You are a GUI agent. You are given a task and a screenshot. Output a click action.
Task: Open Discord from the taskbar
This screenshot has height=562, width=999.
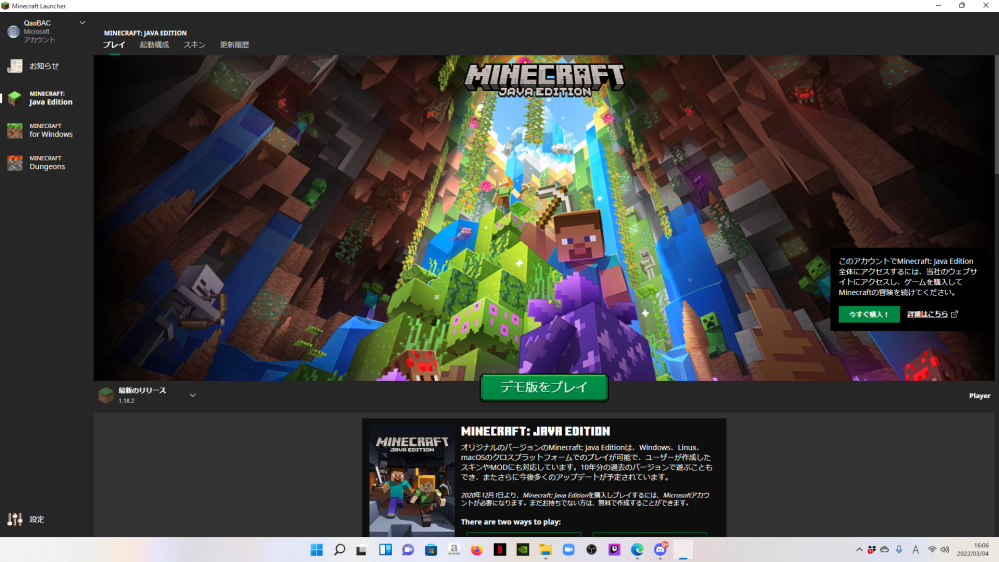click(660, 550)
